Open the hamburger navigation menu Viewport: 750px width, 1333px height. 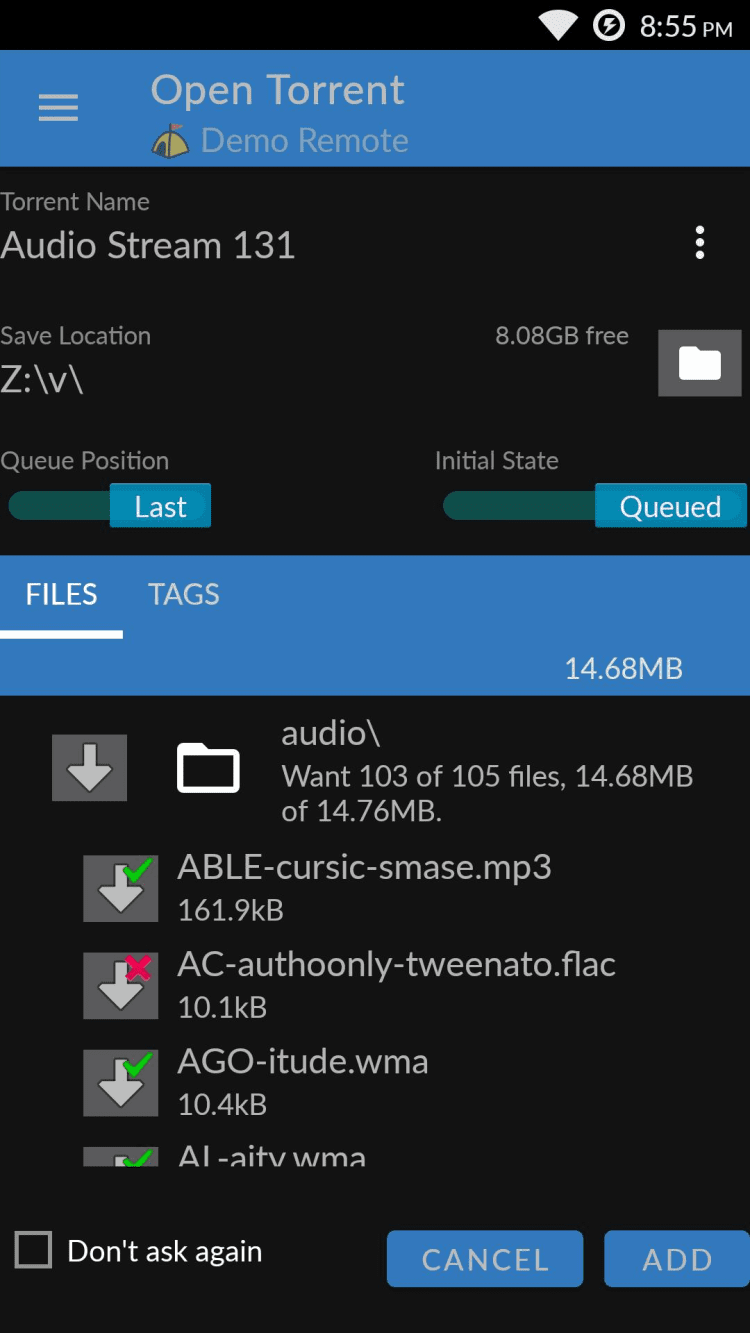click(x=58, y=108)
